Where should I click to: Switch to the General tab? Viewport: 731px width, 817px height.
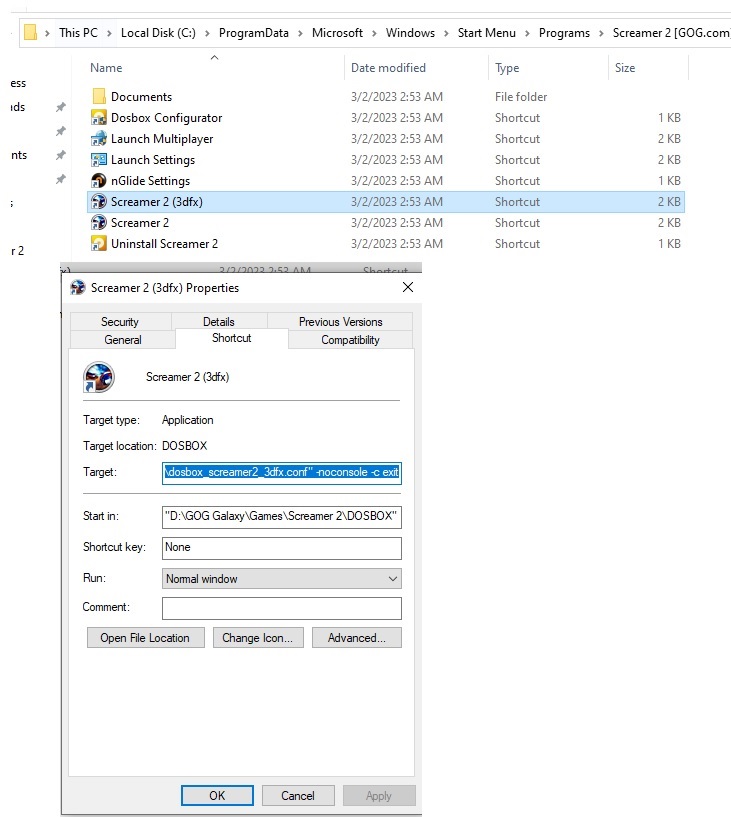coord(122,340)
